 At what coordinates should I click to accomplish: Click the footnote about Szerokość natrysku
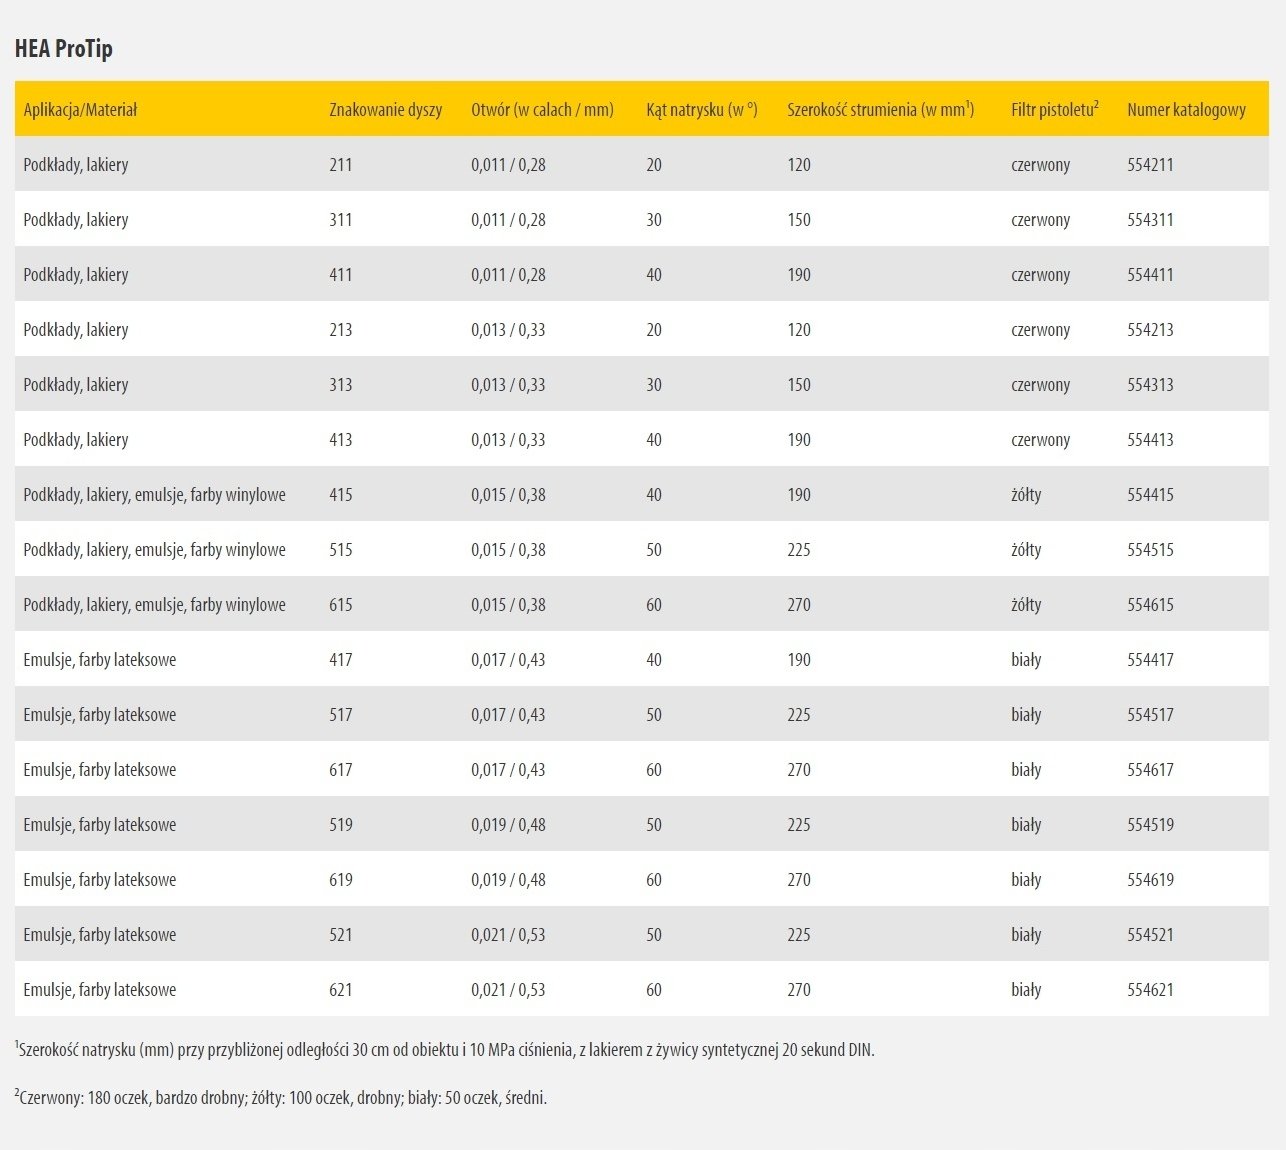click(x=445, y=1049)
